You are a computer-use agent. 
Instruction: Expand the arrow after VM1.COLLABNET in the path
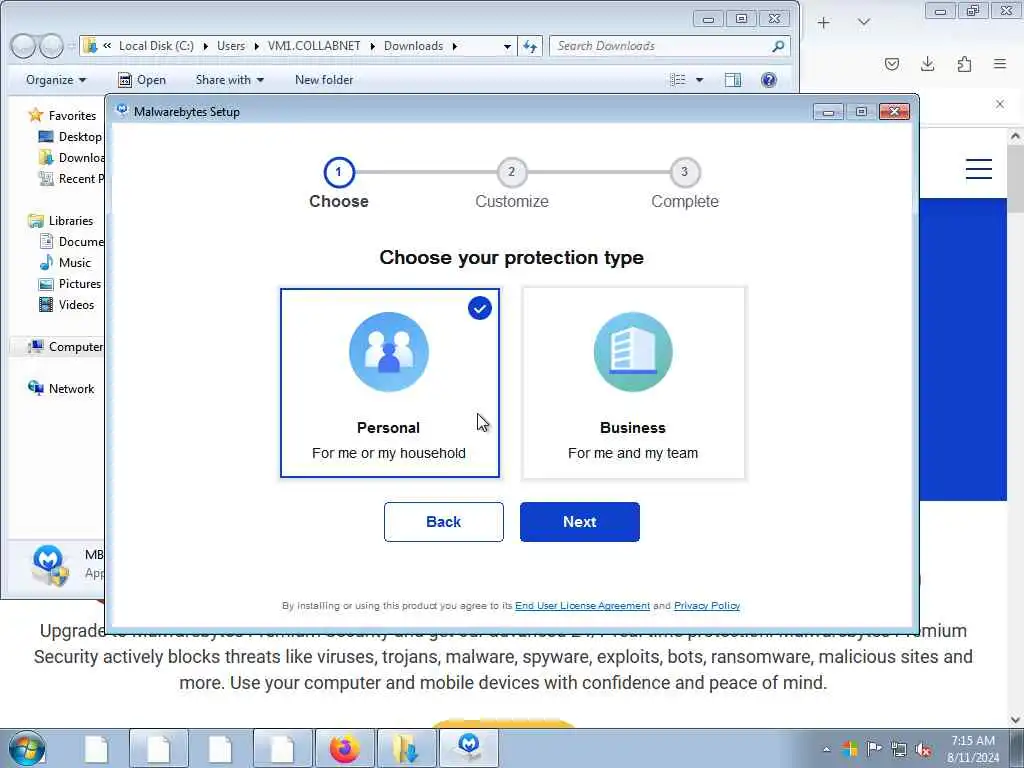coord(372,46)
